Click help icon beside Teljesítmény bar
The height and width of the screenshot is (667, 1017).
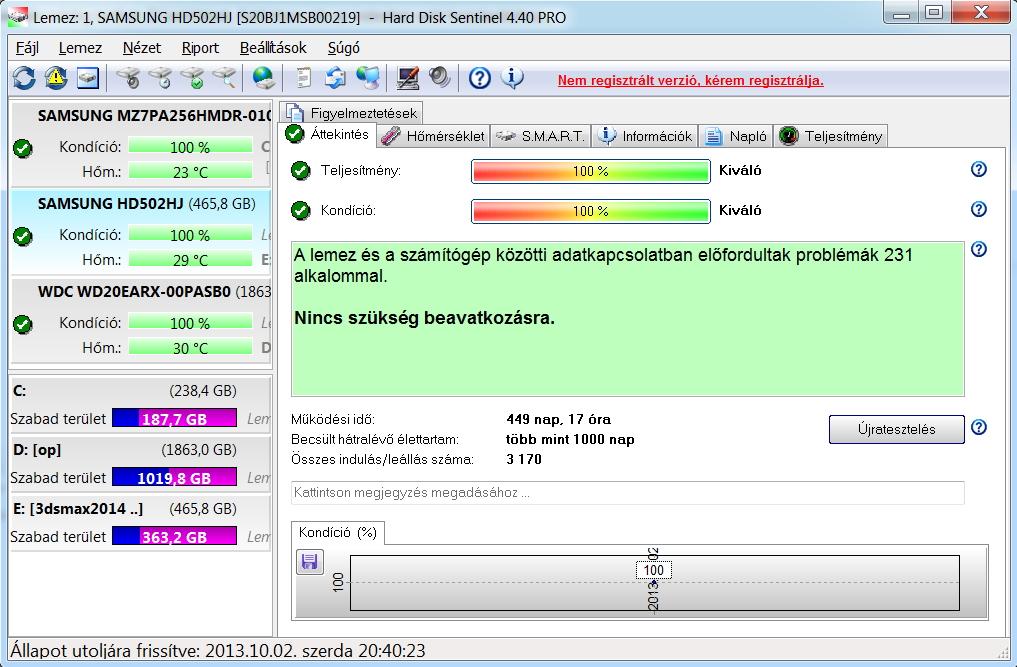(979, 169)
